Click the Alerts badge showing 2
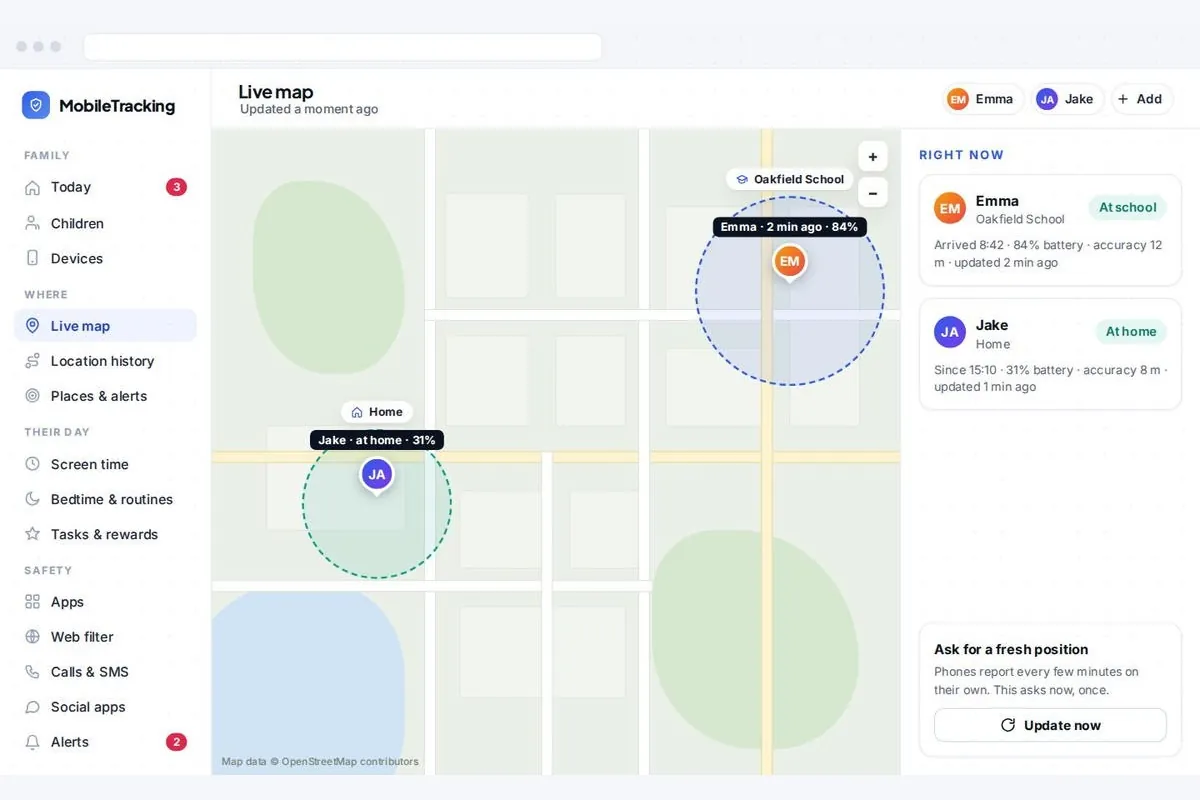Image resolution: width=1200 pixels, height=800 pixels. pos(176,742)
